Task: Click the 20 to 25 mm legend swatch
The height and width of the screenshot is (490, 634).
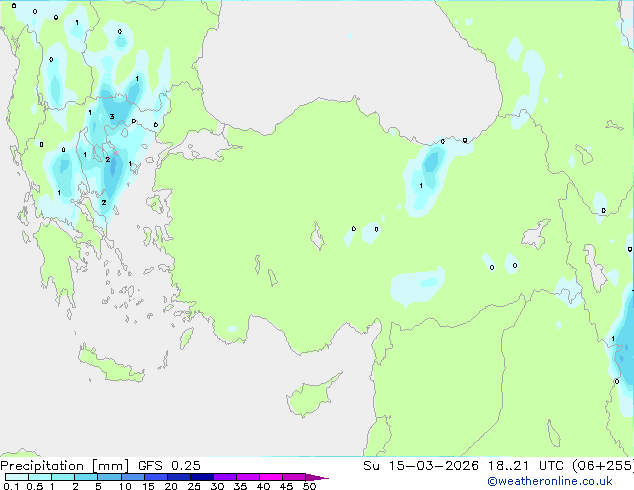Action: [x=178, y=477]
